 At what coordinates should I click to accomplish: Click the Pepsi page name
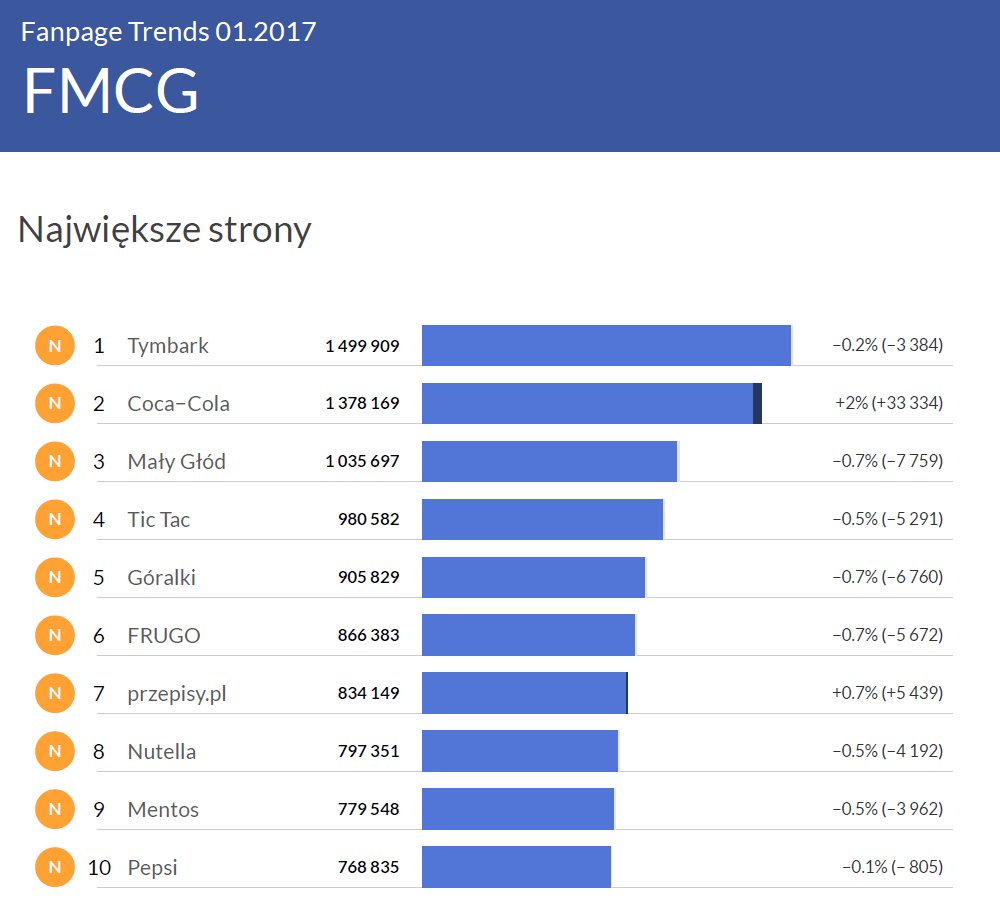coord(152,867)
